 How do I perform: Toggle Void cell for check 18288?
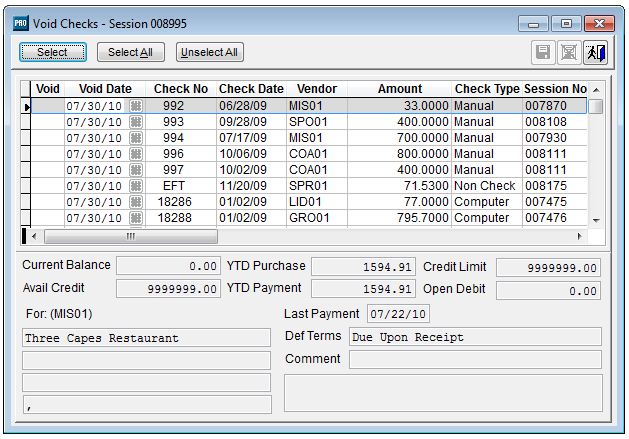pyautogui.click(x=48, y=218)
